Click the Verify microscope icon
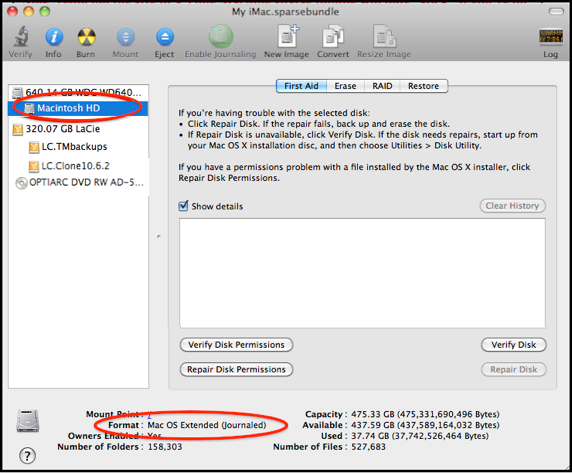Screen dimensions: 572x473 coord(21,36)
